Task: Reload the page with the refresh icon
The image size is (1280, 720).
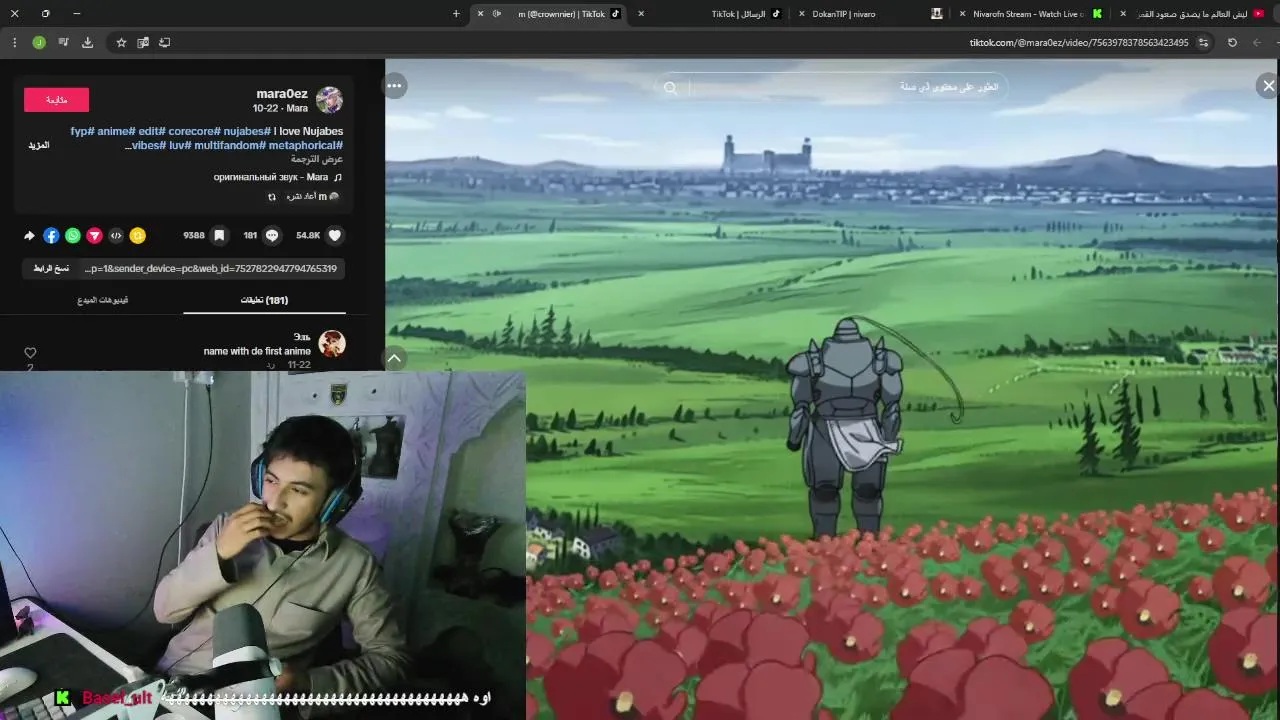Action: tap(1232, 42)
